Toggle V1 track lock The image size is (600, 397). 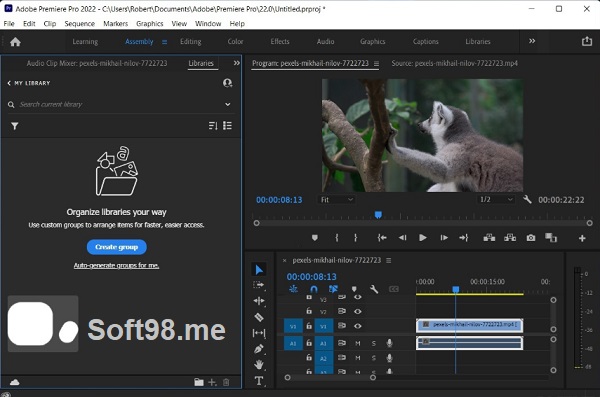point(309,326)
